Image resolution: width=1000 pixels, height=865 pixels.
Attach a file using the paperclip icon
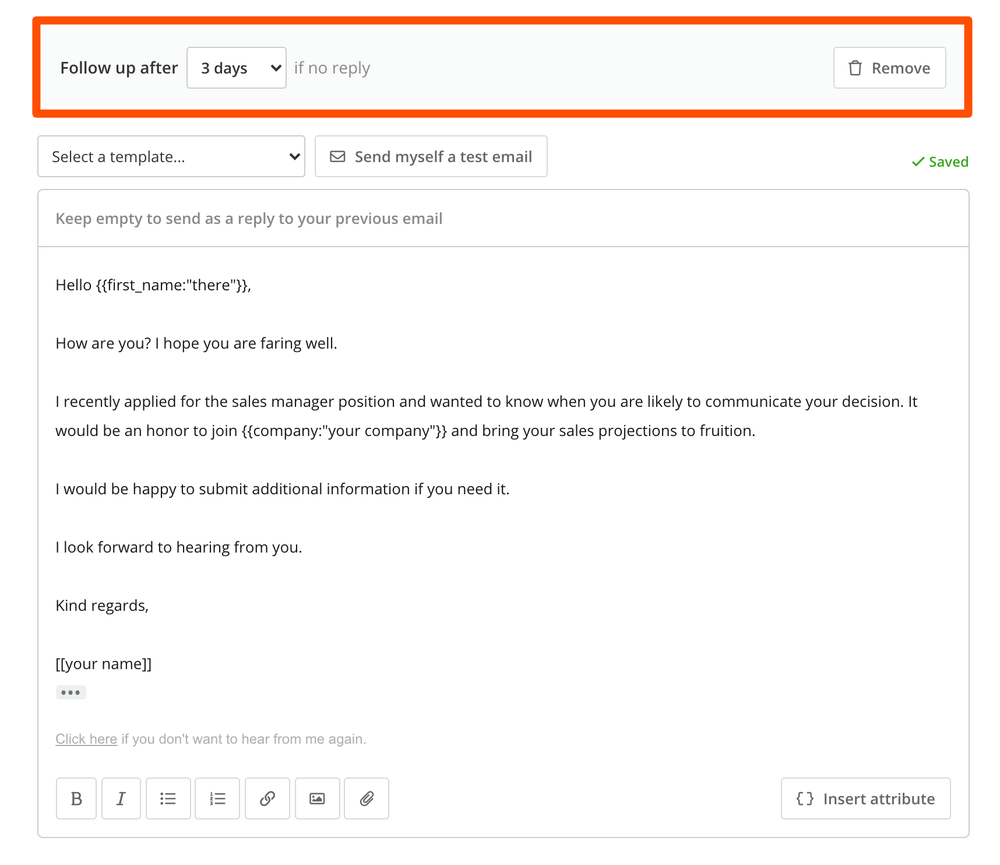[366, 798]
